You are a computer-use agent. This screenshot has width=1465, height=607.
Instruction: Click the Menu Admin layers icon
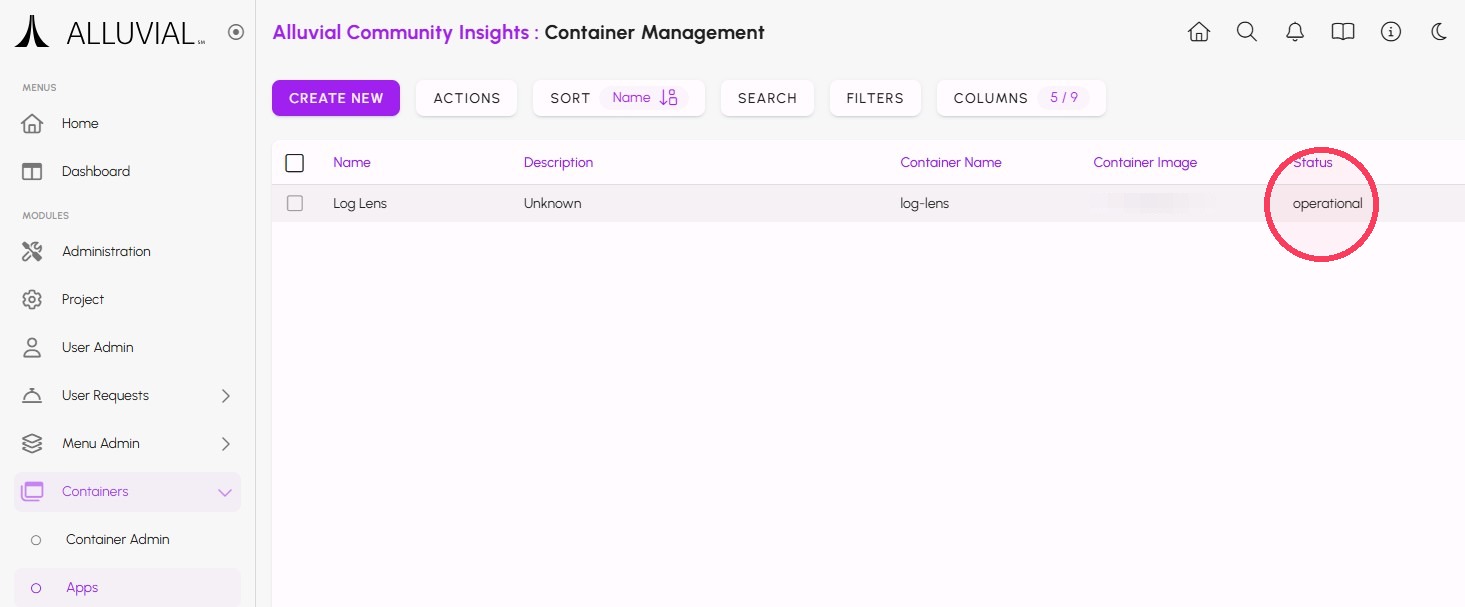pyautogui.click(x=32, y=443)
